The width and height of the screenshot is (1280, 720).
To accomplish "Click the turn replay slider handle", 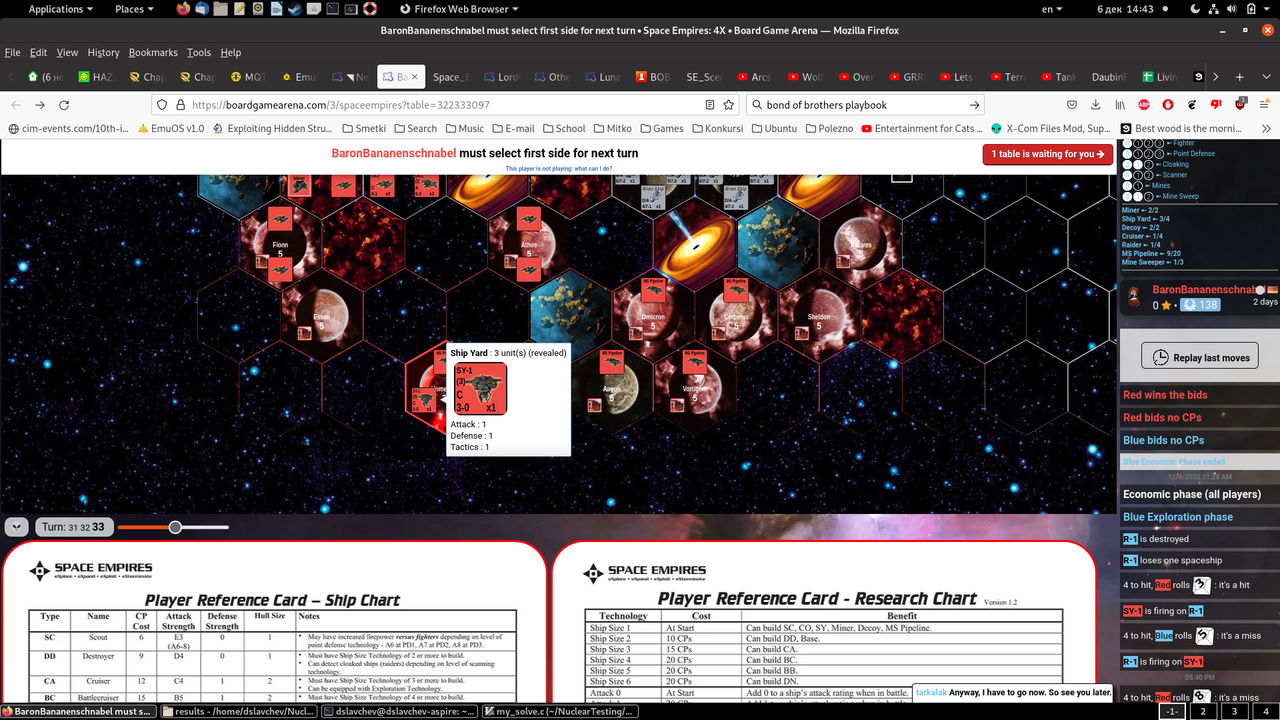I will (175, 527).
